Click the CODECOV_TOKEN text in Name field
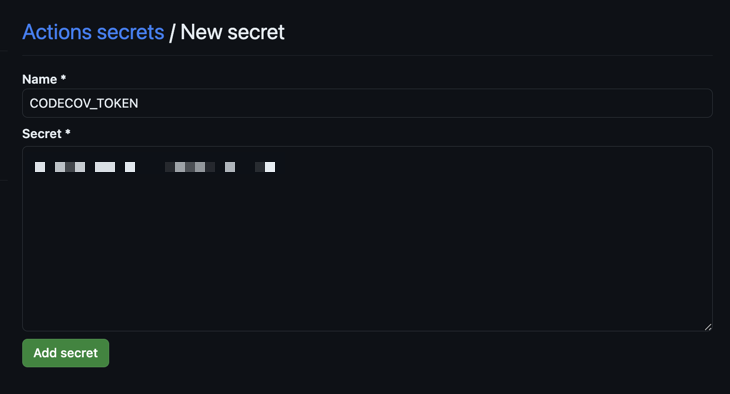 coord(84,103)
